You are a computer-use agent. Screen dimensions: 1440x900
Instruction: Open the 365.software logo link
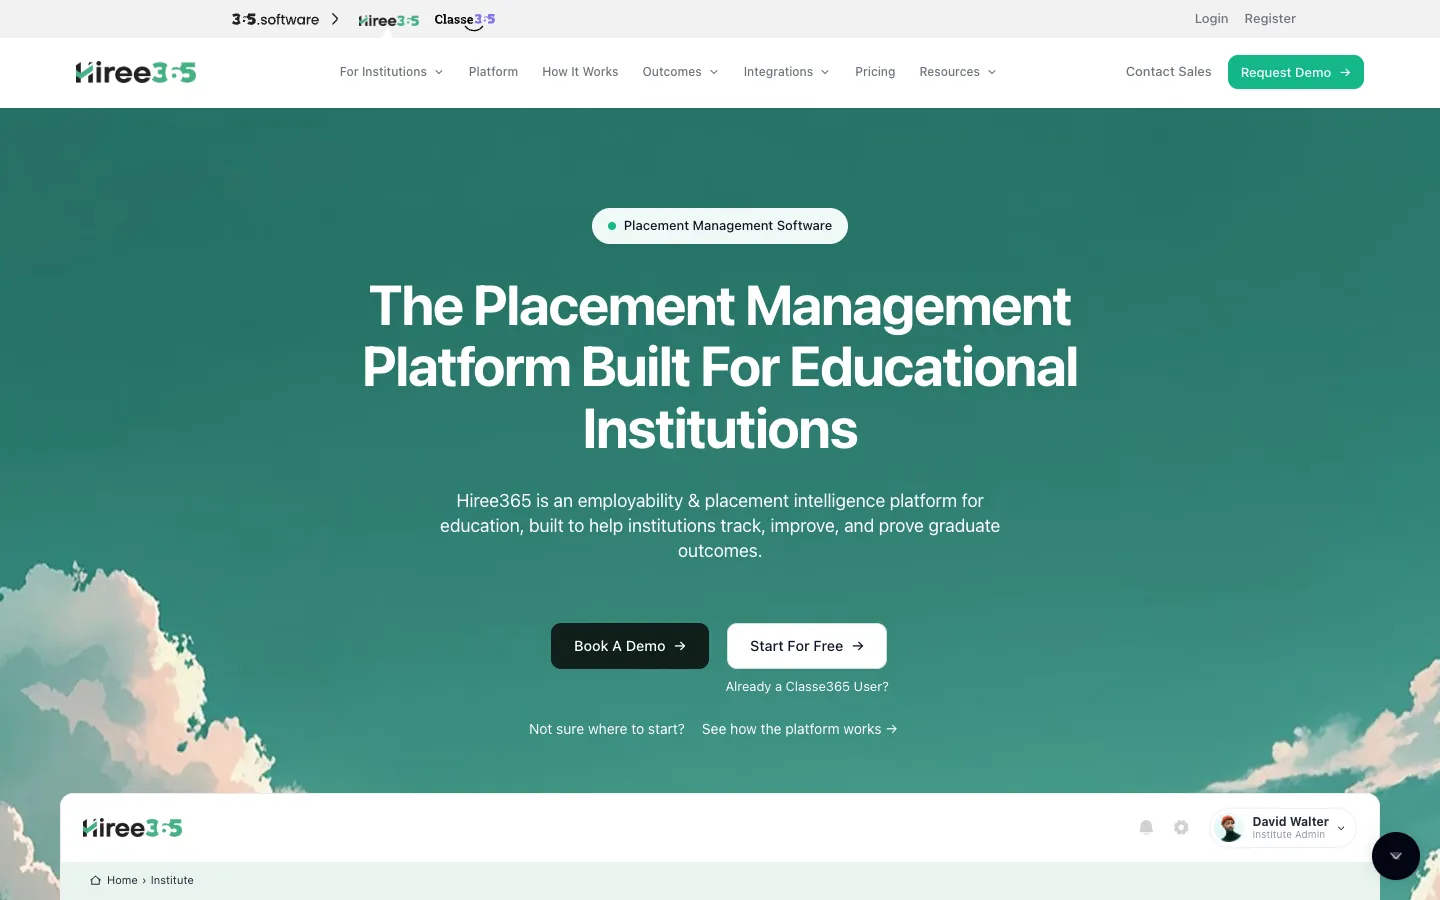pyautogui.click(x=275, y=19)
